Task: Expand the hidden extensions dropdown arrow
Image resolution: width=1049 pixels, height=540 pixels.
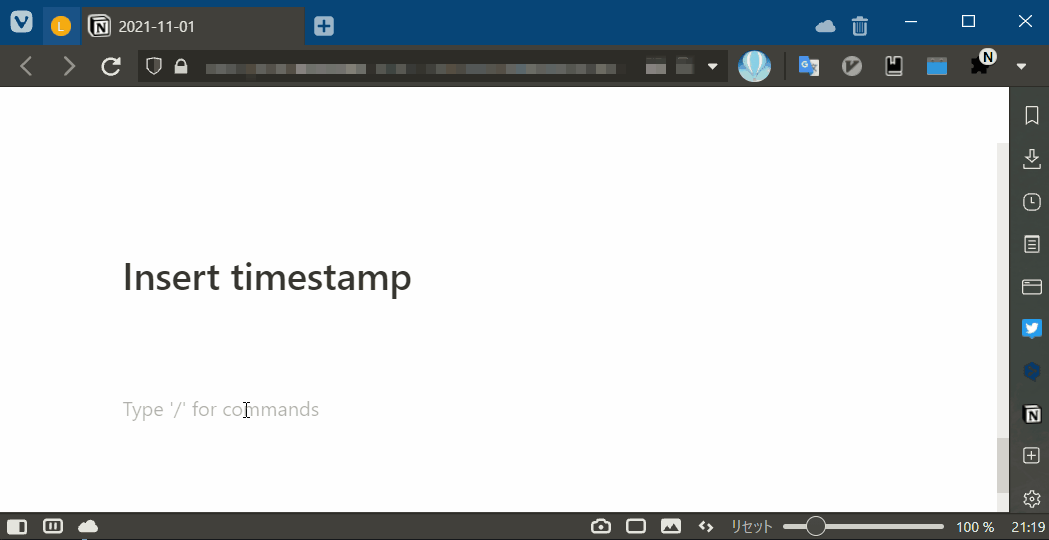Action: coord(1021,66)
